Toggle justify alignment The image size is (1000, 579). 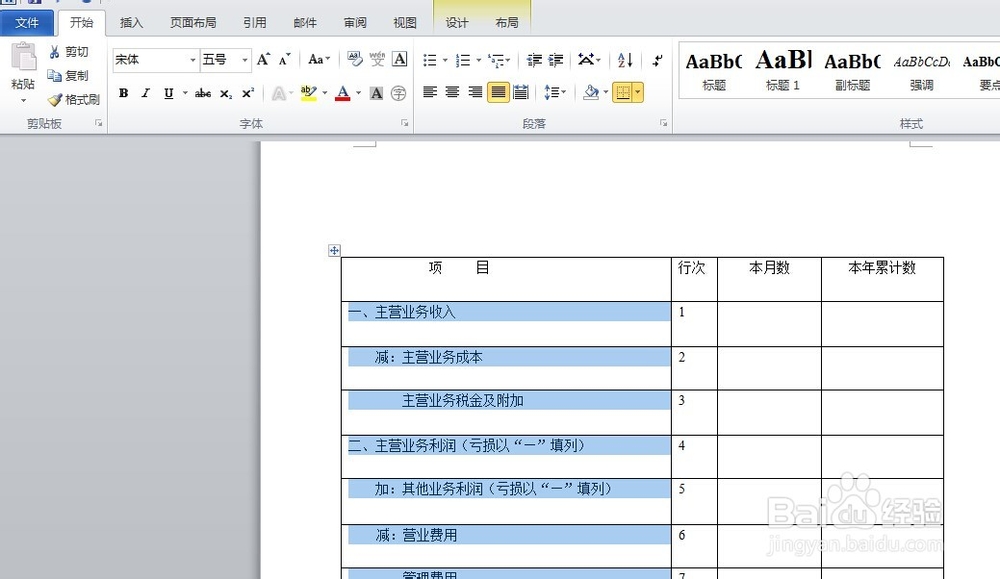point(498,92)
